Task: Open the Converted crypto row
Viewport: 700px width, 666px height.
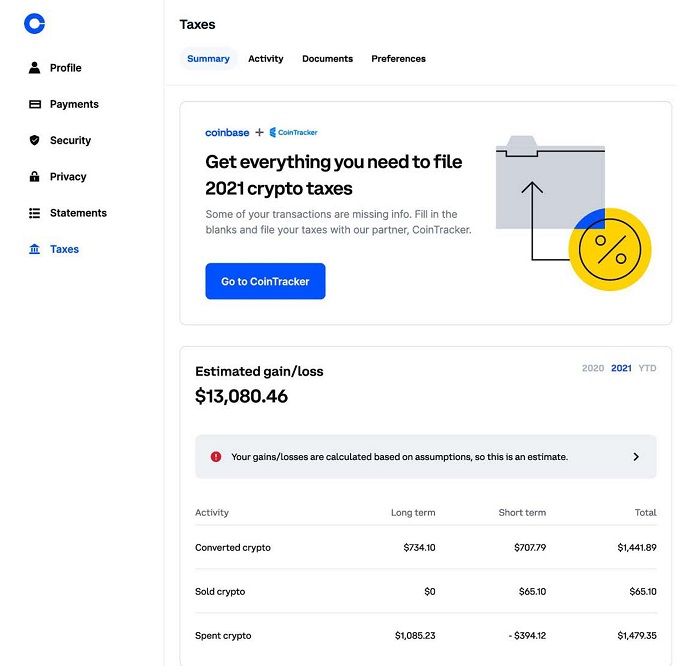Action: click(x=233, y=548)
